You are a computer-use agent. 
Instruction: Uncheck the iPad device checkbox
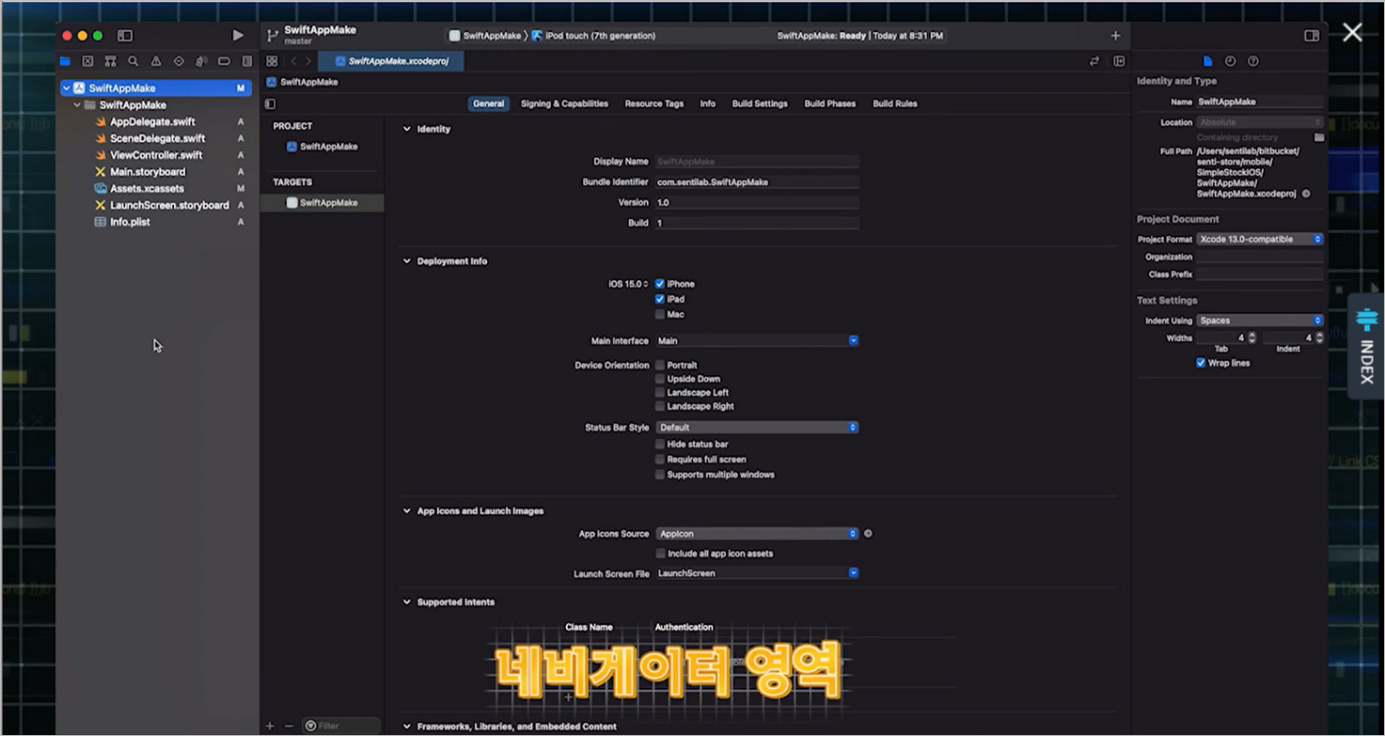(660, 299)
